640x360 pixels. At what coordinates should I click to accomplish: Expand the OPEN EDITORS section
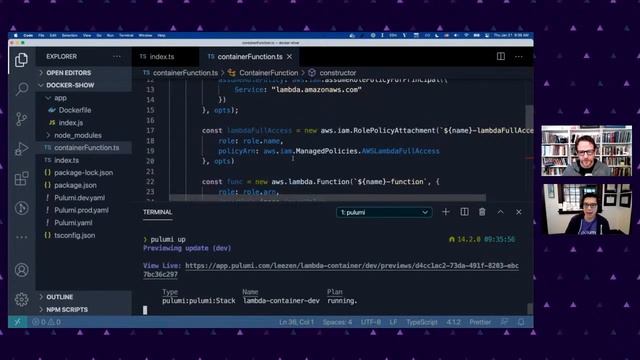[x=69, y=73]
